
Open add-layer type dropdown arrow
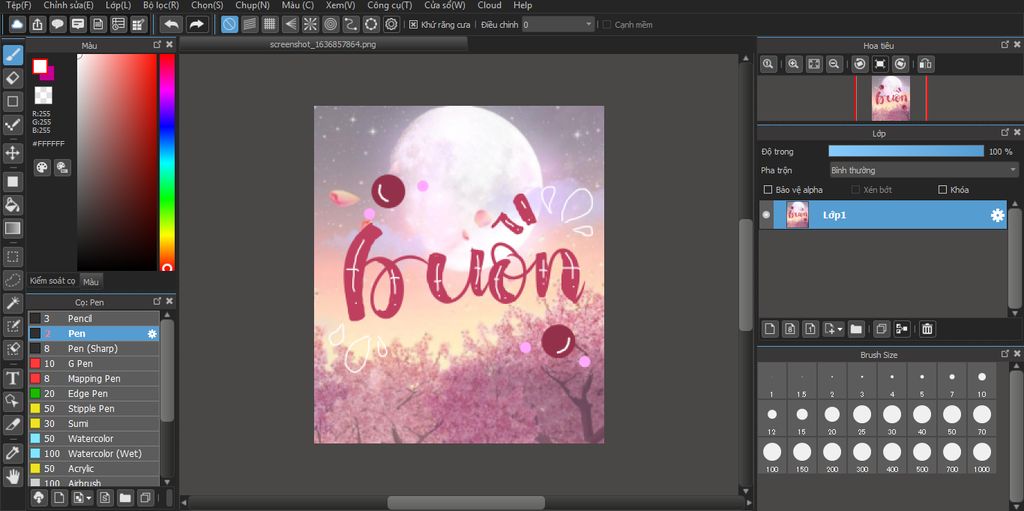pyautogui.click(x=840, y=329)
